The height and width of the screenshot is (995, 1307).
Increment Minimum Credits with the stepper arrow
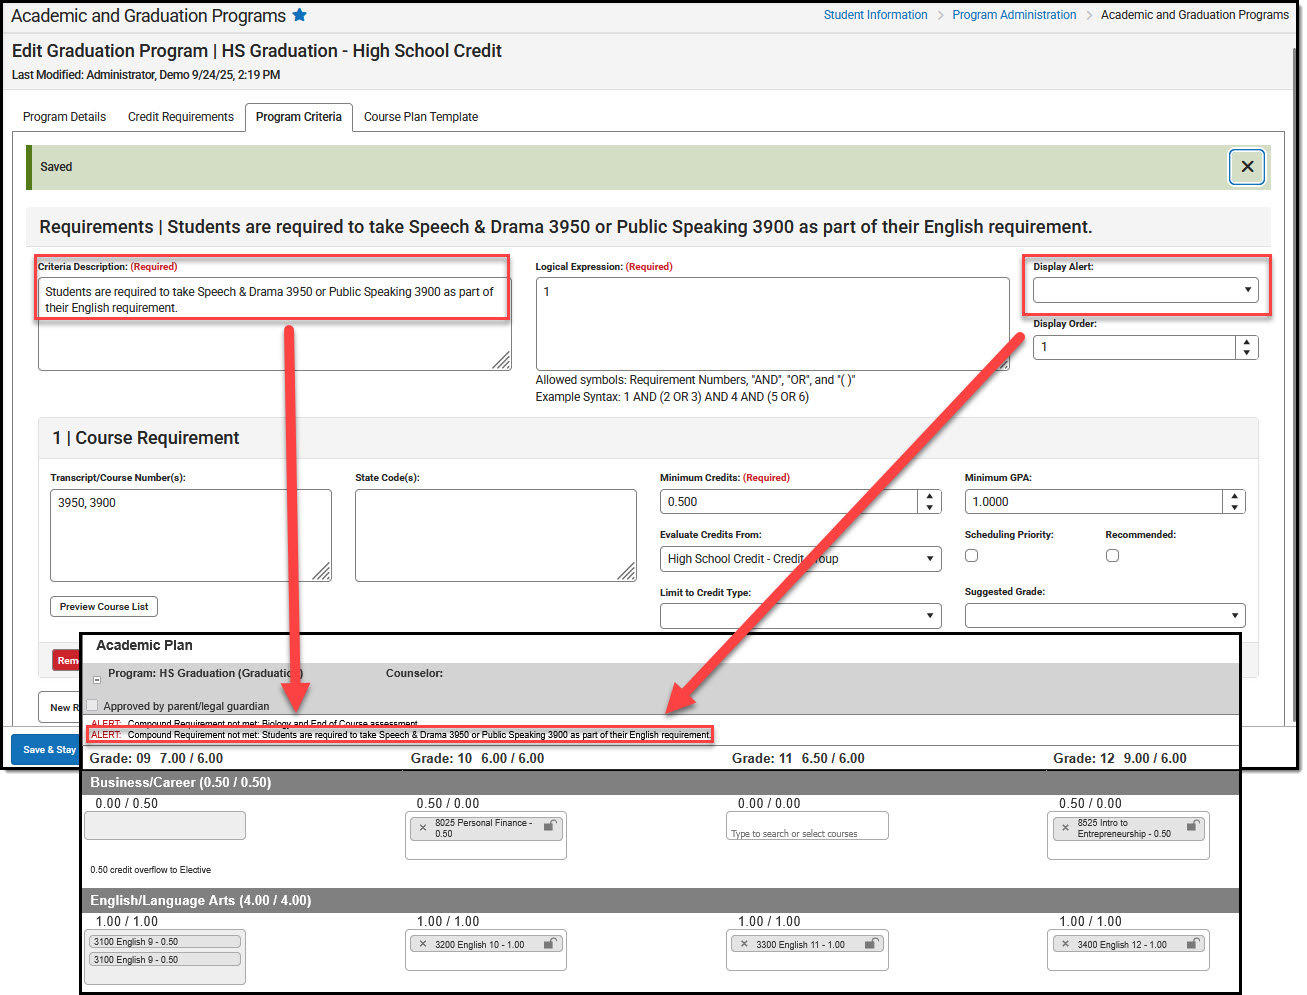click(928, 495)
